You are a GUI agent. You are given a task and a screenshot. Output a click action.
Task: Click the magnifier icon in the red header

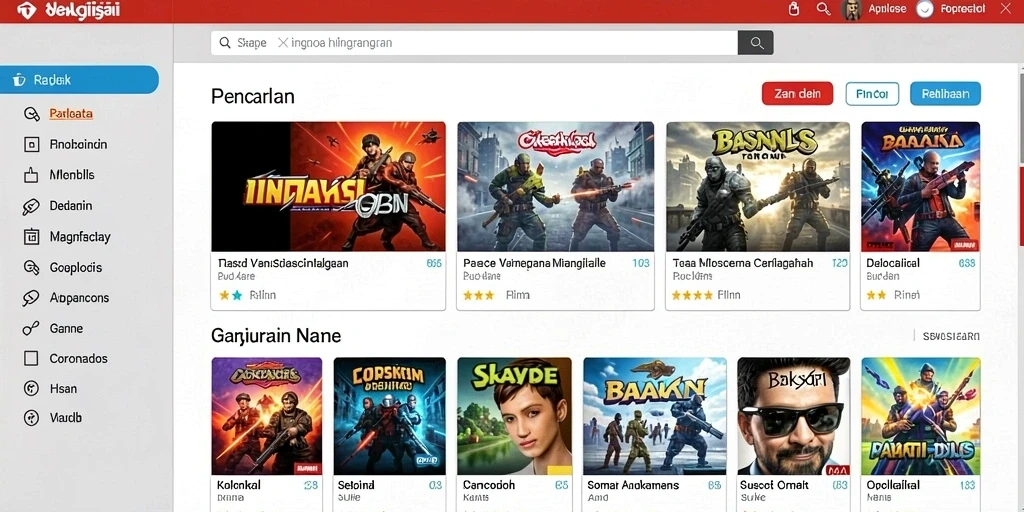824,9
